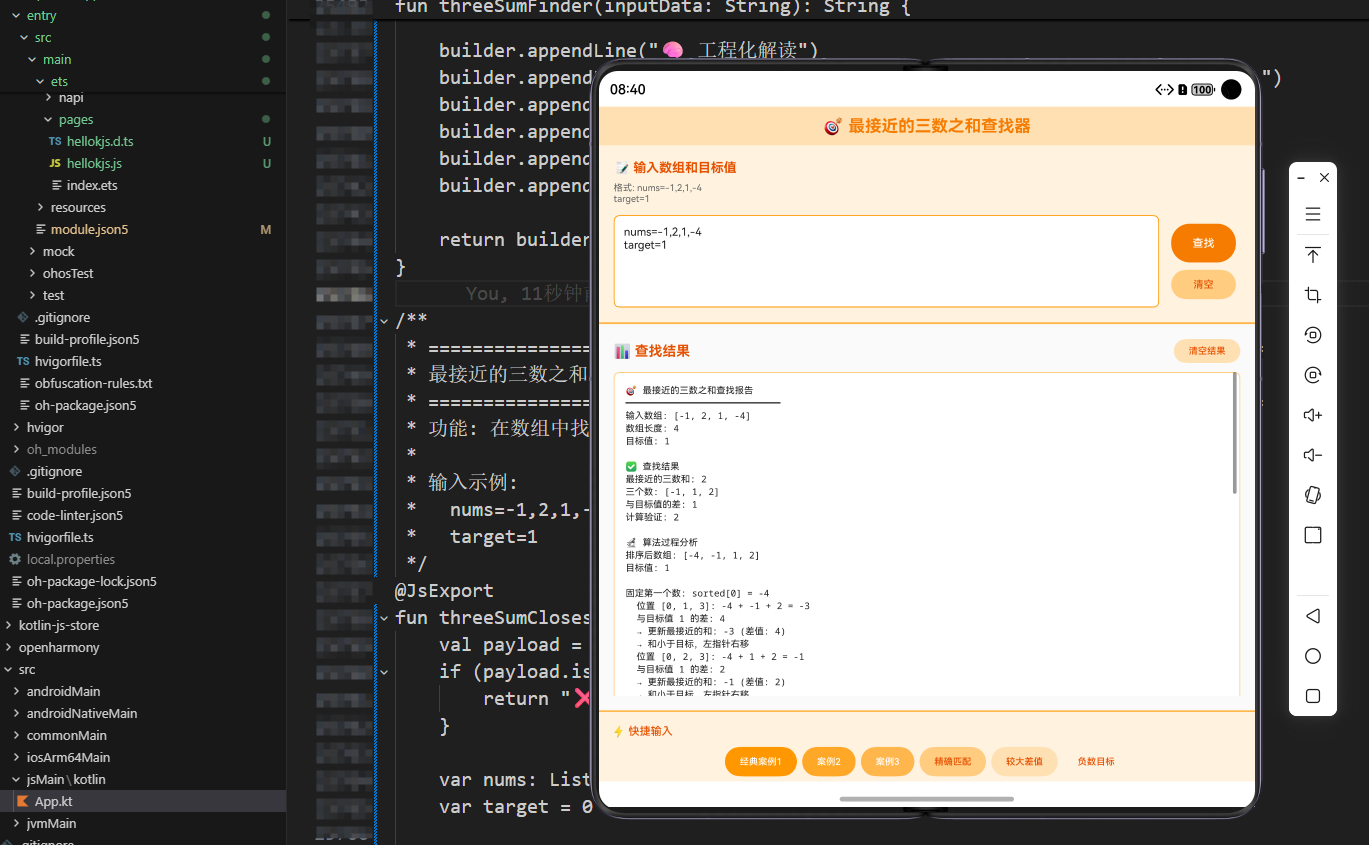
Task: Focus the nums/target input text box
Action: (886, 261)
